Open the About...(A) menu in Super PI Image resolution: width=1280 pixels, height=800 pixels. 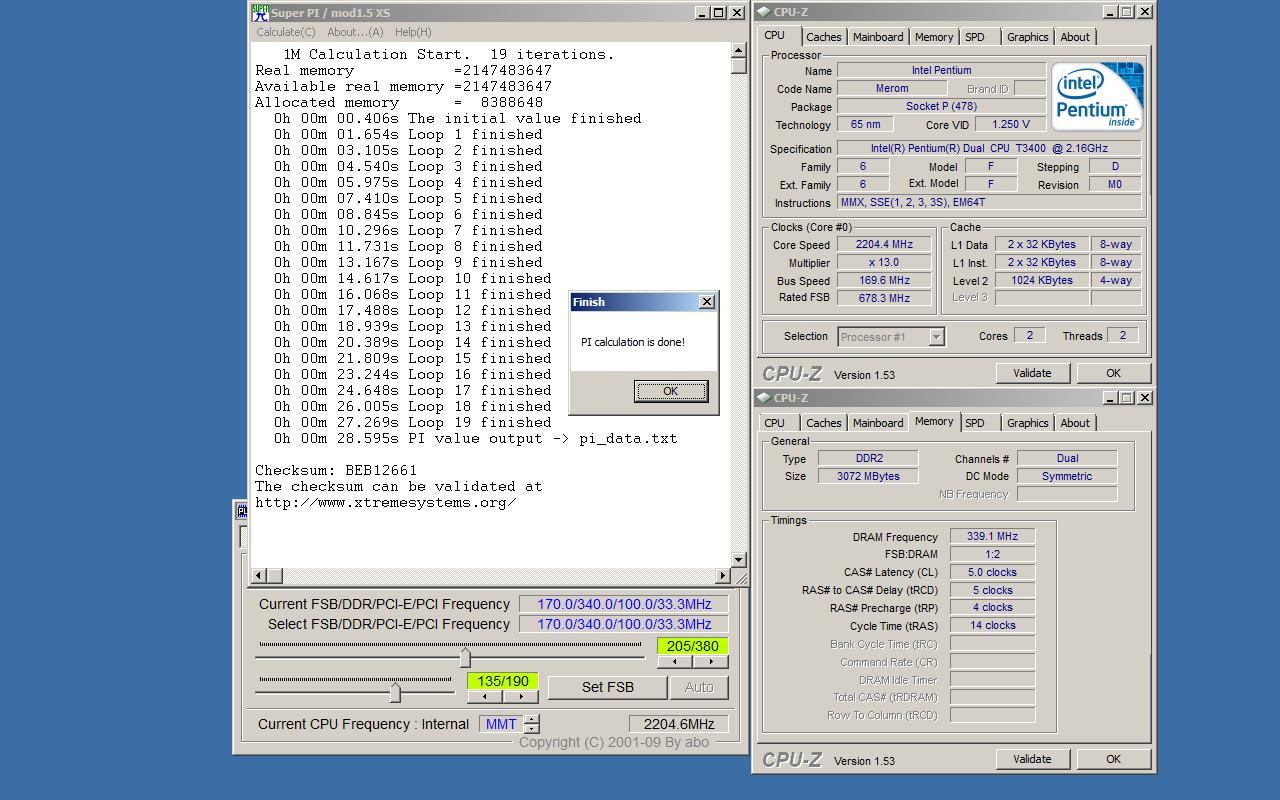coord(355,32)
